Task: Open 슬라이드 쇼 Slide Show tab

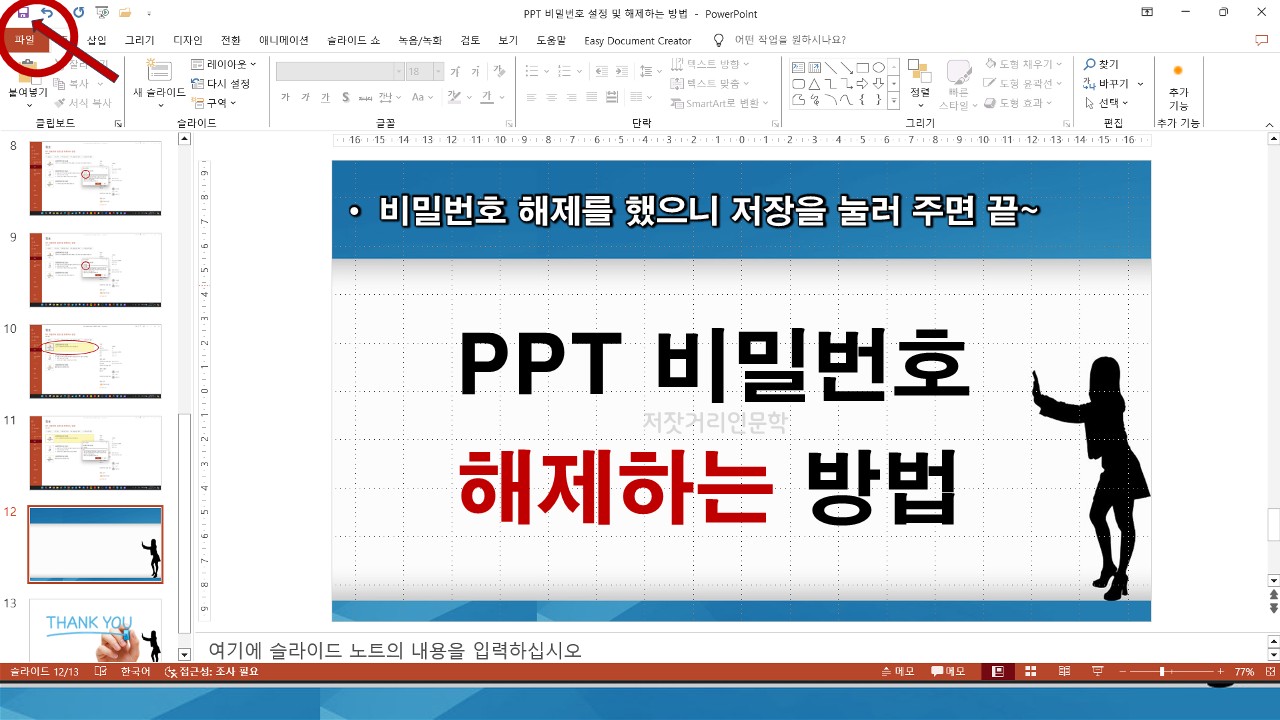Action: tap(353, 40)
